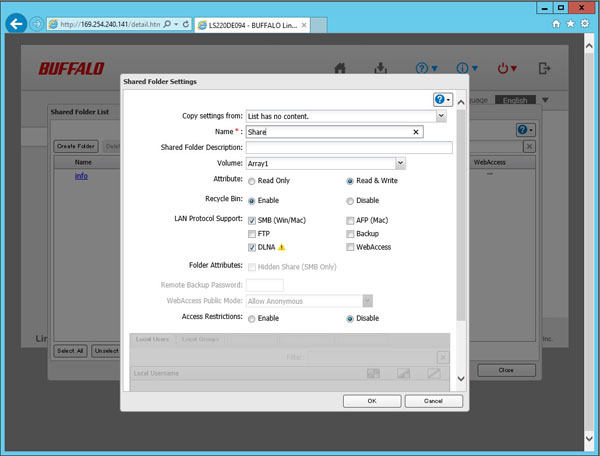Select Read & Write attribute
Image resolution: width=600 pixels, height=456 pixels.
click(350, 181)
